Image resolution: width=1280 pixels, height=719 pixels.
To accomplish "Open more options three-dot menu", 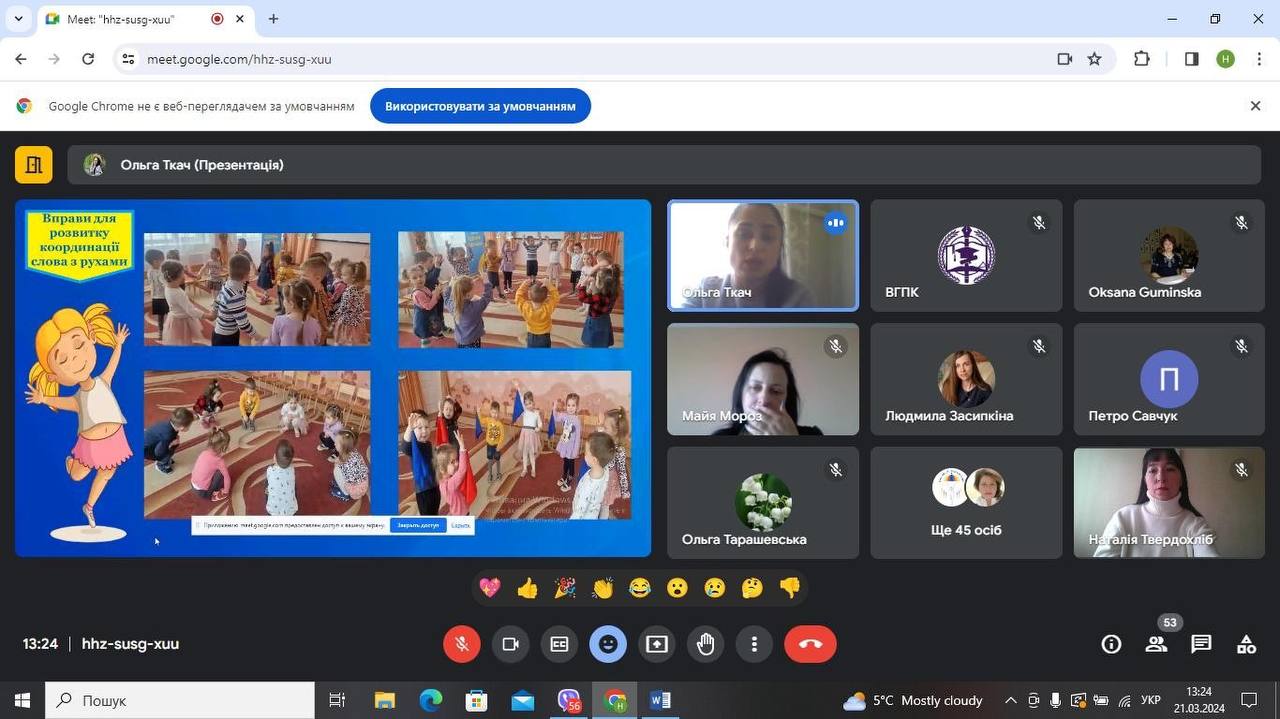I will point(755,644).
